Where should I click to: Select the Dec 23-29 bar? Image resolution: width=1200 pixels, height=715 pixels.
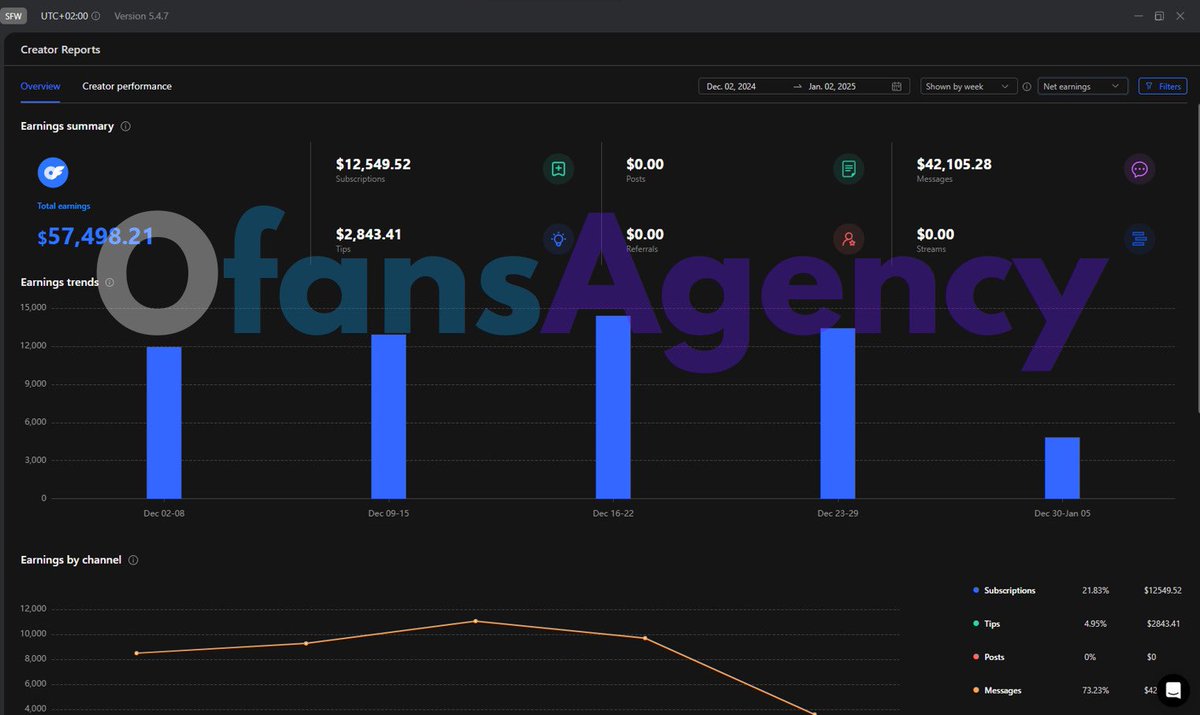point(838,413)
